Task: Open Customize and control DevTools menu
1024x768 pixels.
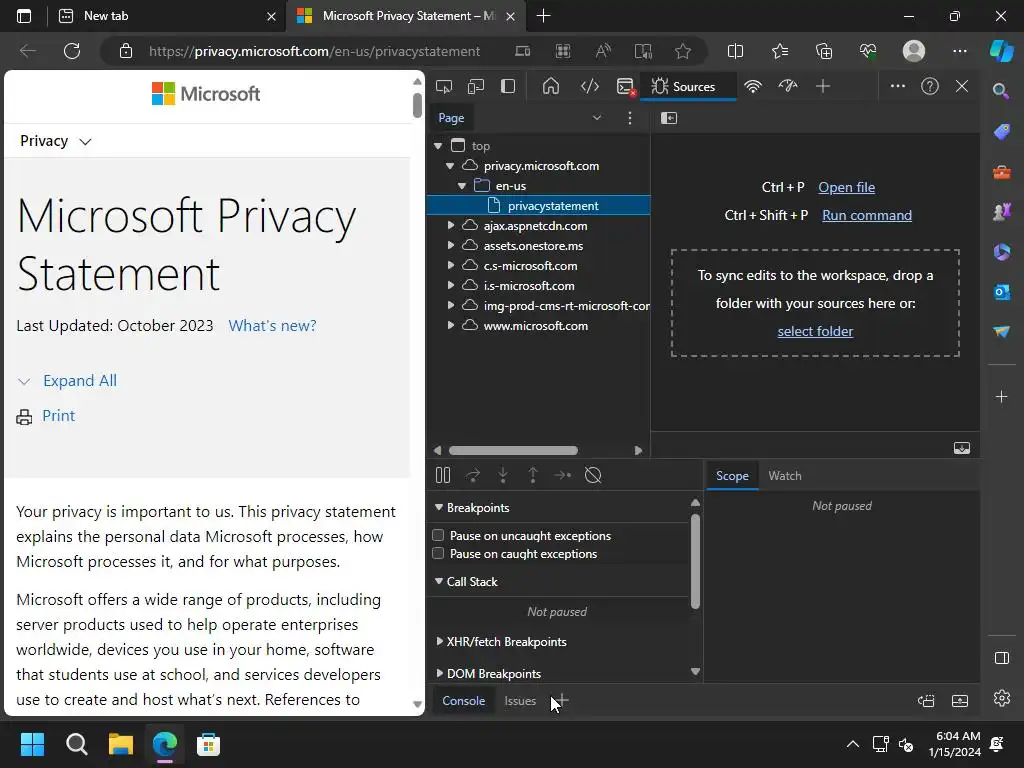Action: [898, 86]
